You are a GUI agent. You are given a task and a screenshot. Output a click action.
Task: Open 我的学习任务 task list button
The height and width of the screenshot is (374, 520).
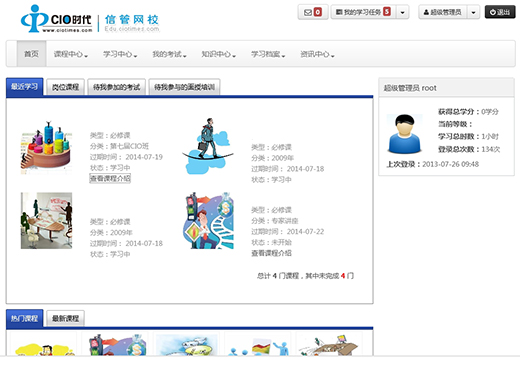[363, 12]
